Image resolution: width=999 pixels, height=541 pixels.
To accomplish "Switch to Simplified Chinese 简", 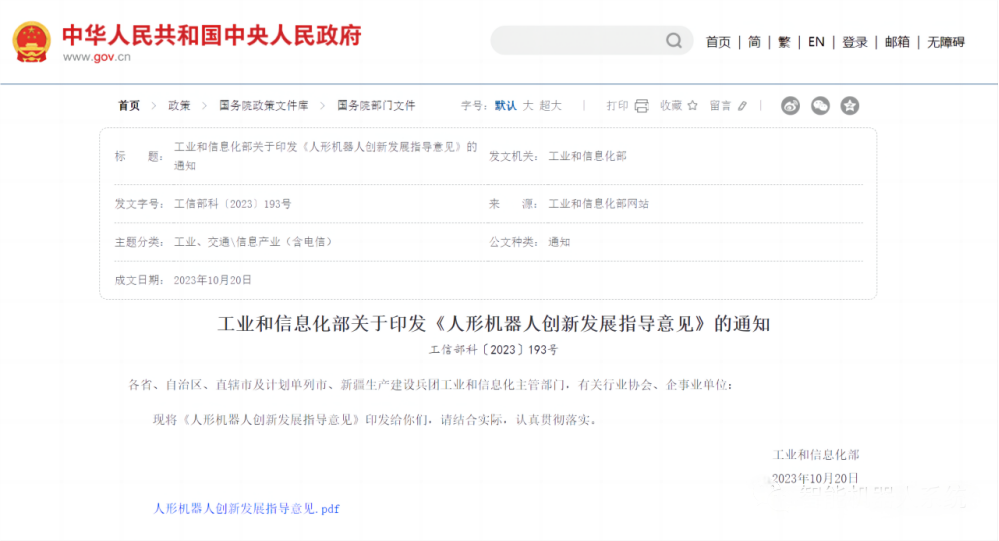I will coord(754,42).
